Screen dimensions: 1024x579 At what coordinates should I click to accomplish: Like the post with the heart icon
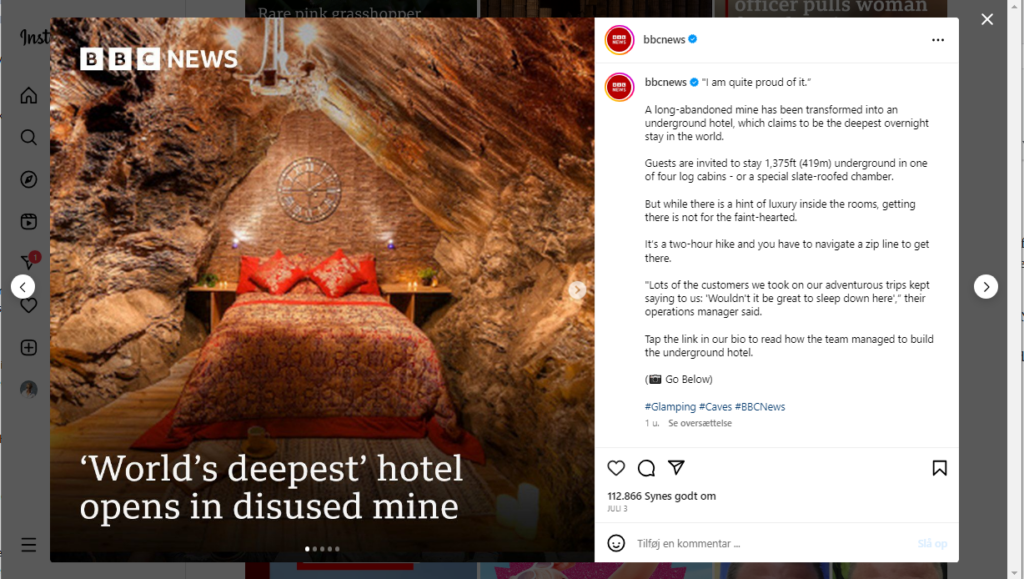pos(616,468)
